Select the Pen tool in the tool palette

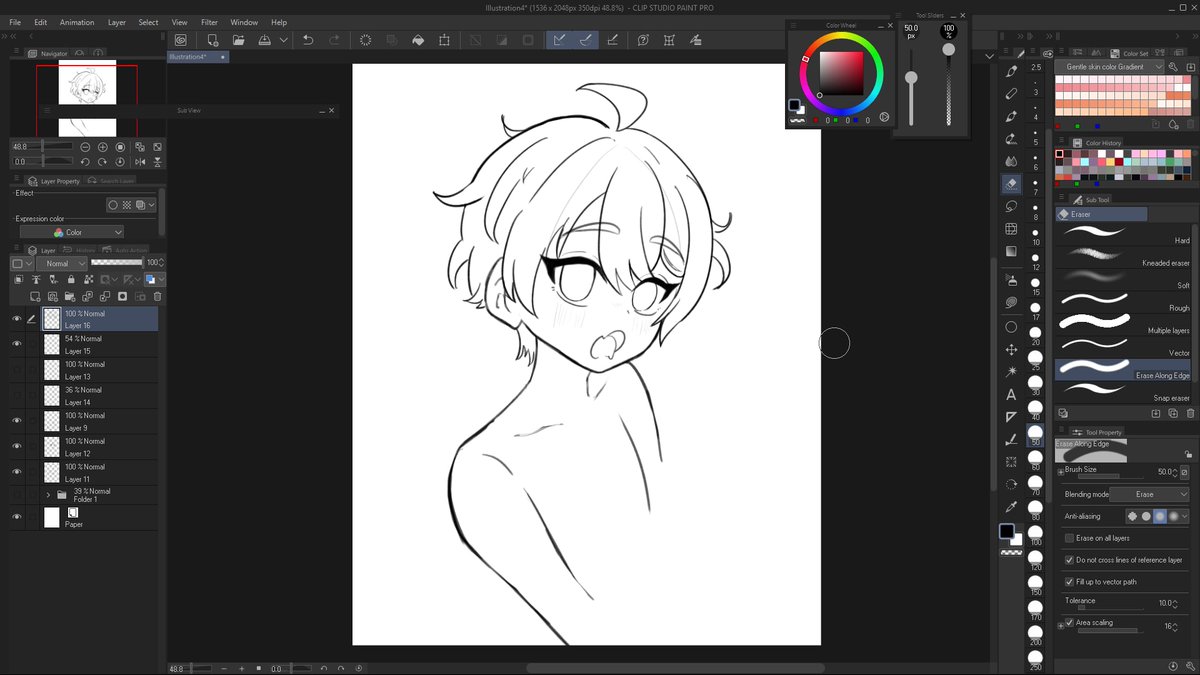pyautogui.click(x=1011, y=71)
